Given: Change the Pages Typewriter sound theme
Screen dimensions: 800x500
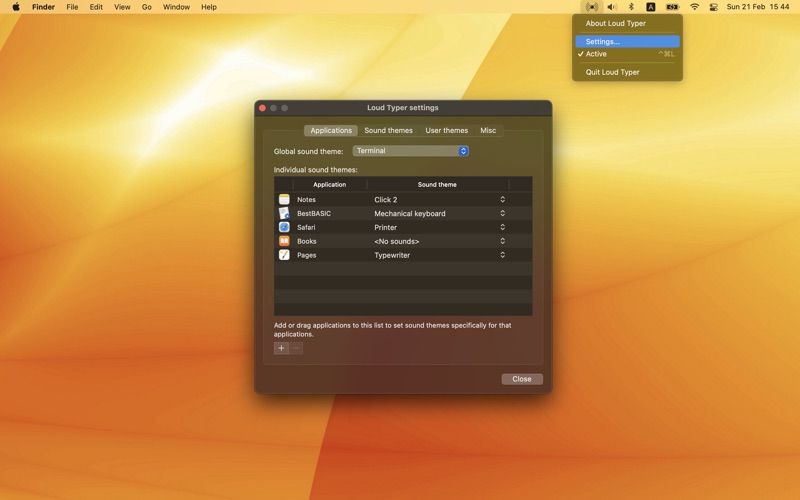Looking at the screenshot, I should click(439, 255).
